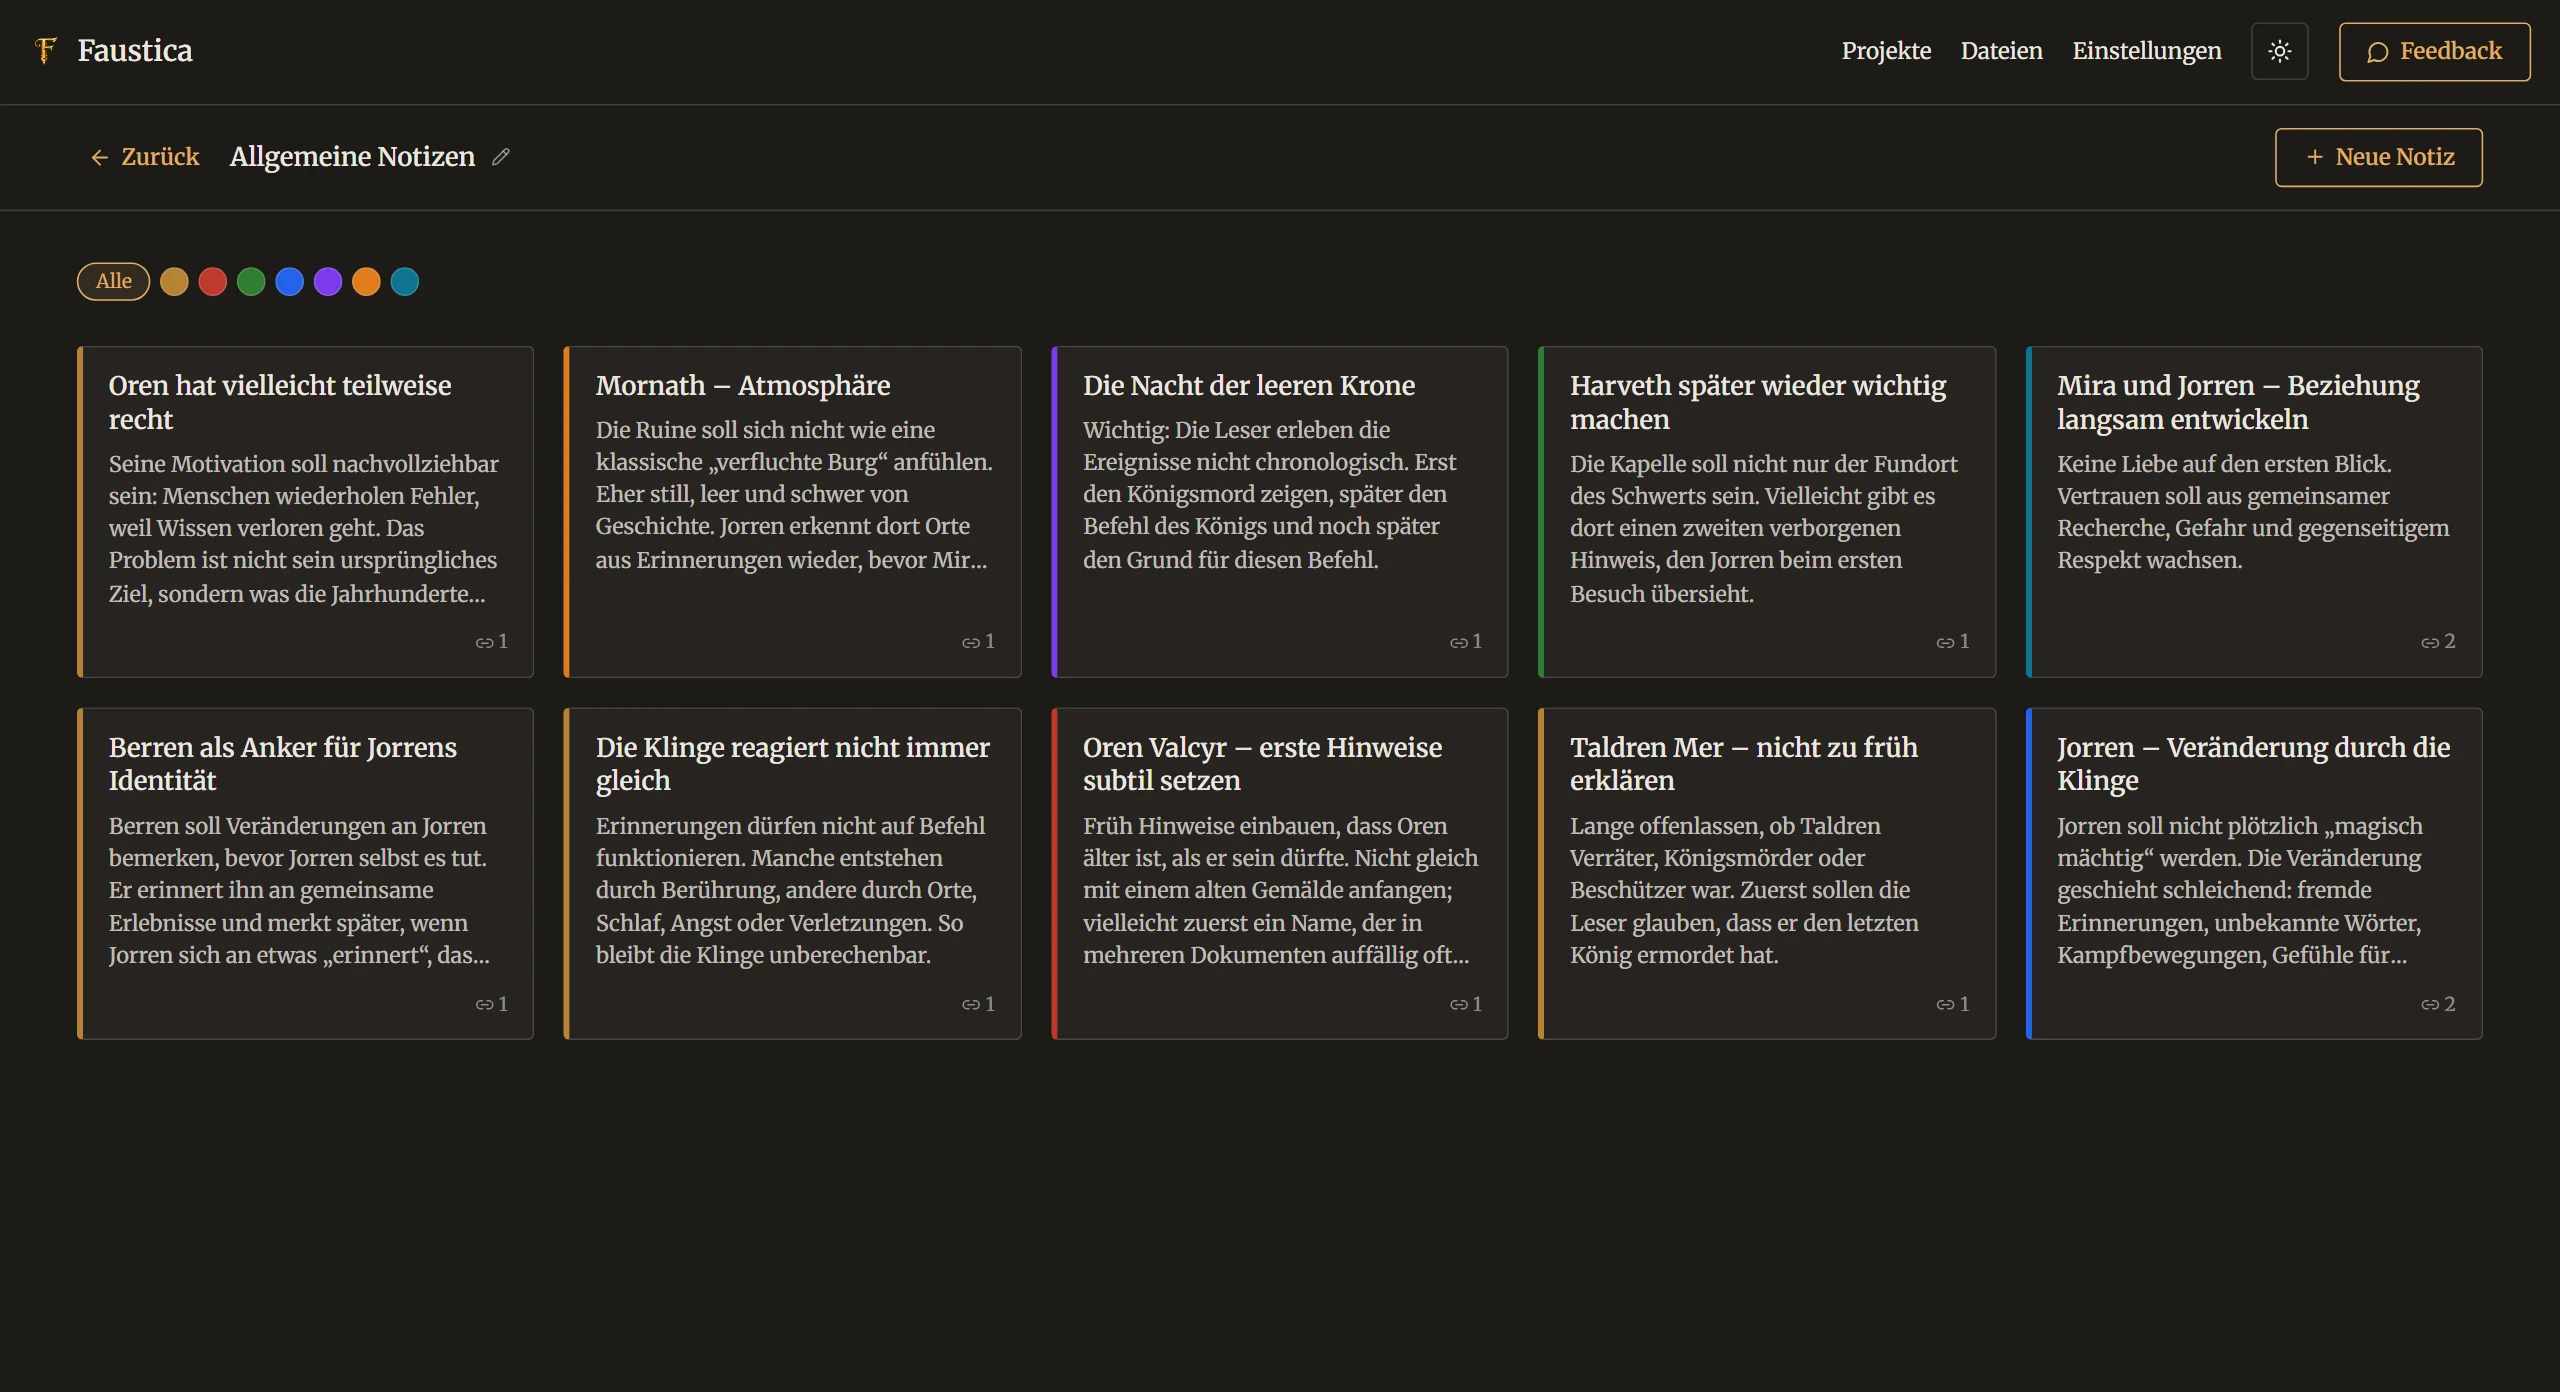Click link icon on 'Mornath – Atmosphäre' card
Screen dimensions: 2560x1392
971,642
